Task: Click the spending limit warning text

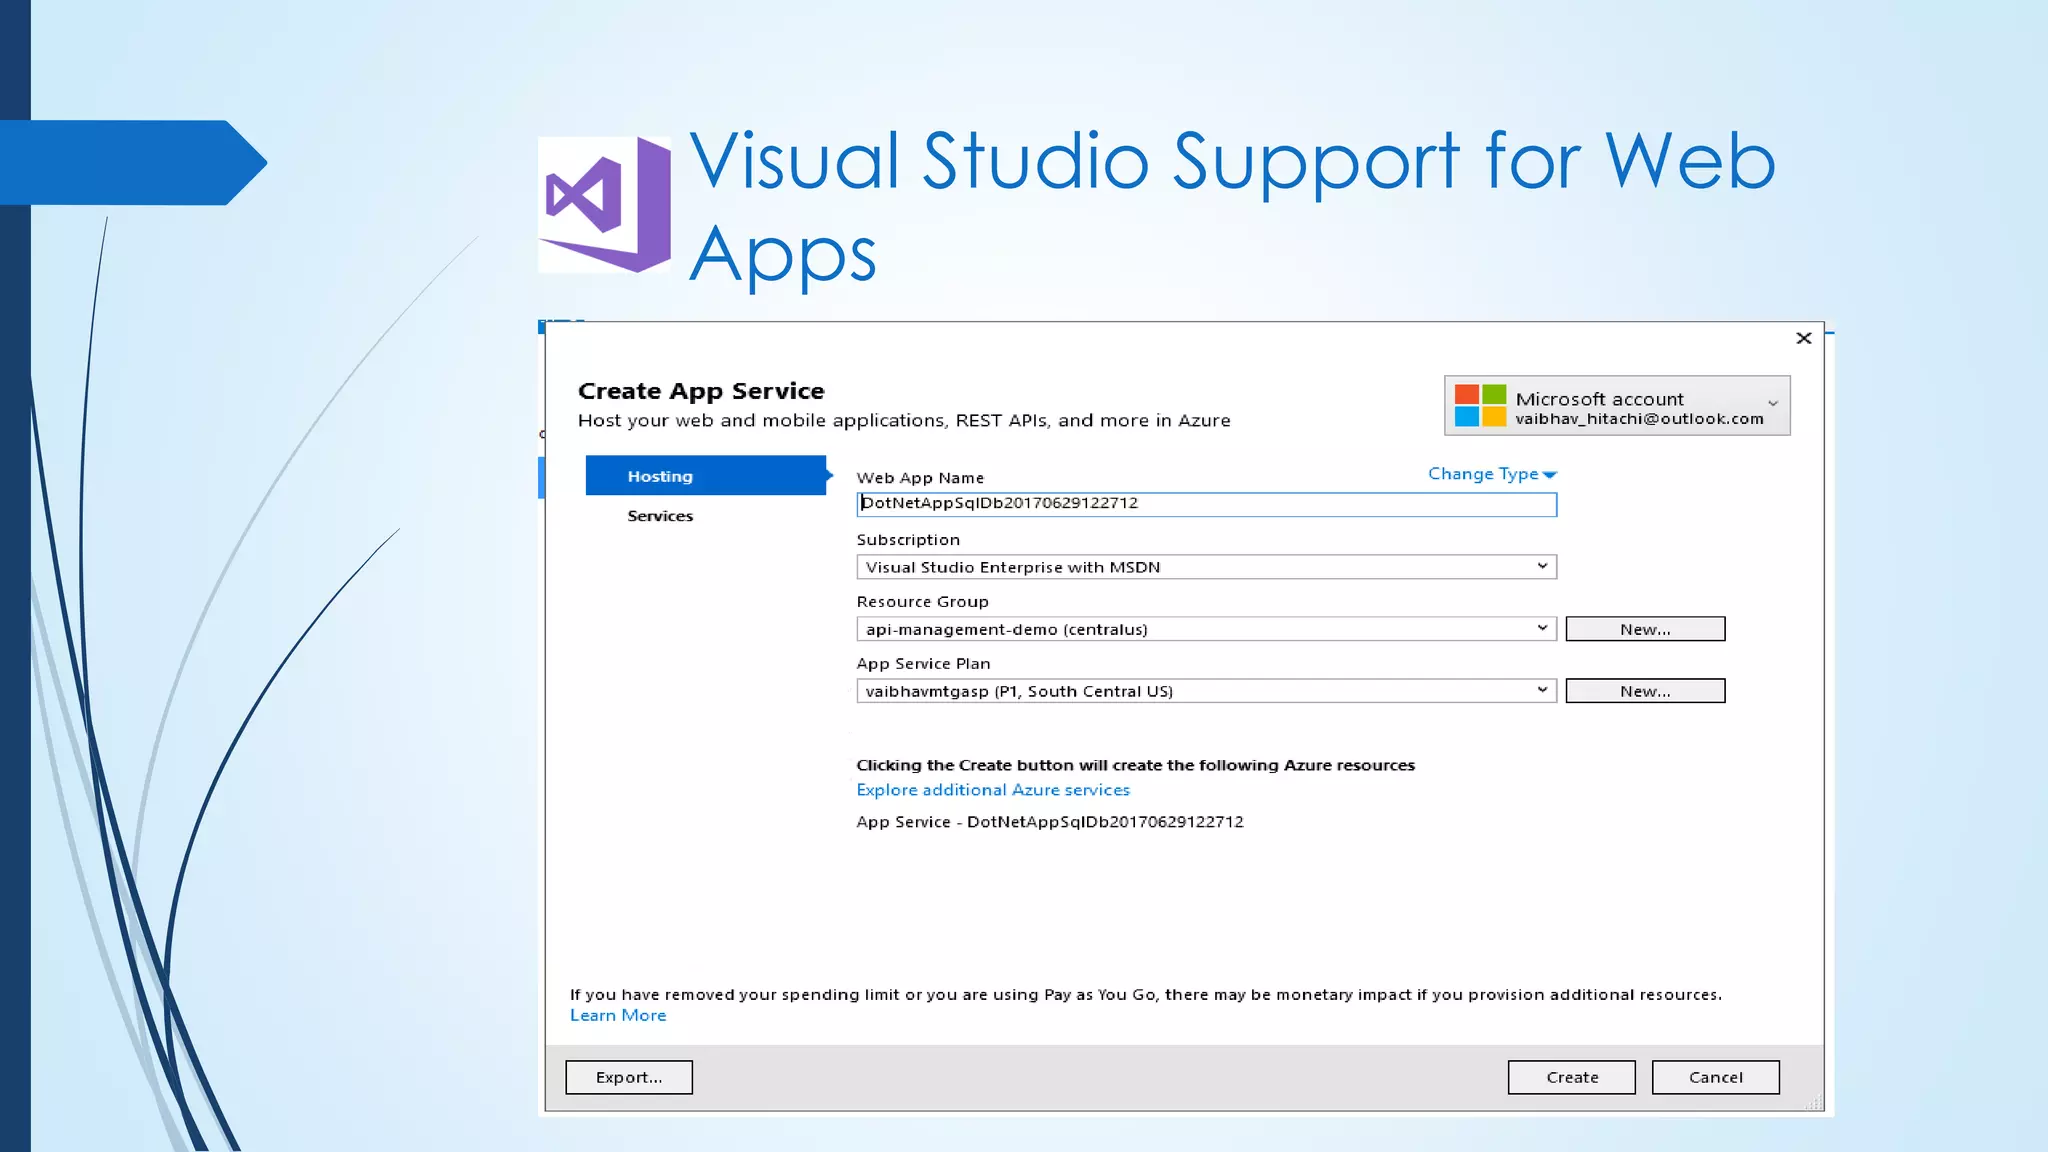Action: click(1146, 995)
